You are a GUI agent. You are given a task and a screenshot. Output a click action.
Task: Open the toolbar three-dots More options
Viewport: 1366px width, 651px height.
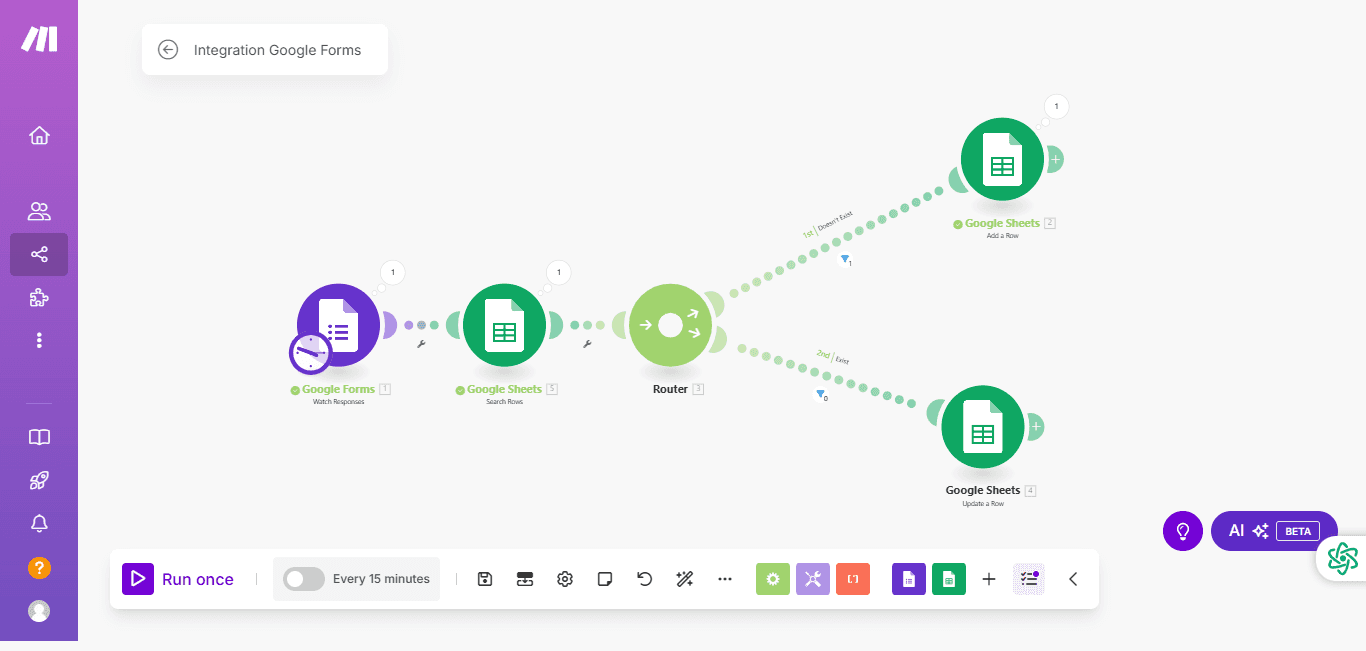[725, 579]
